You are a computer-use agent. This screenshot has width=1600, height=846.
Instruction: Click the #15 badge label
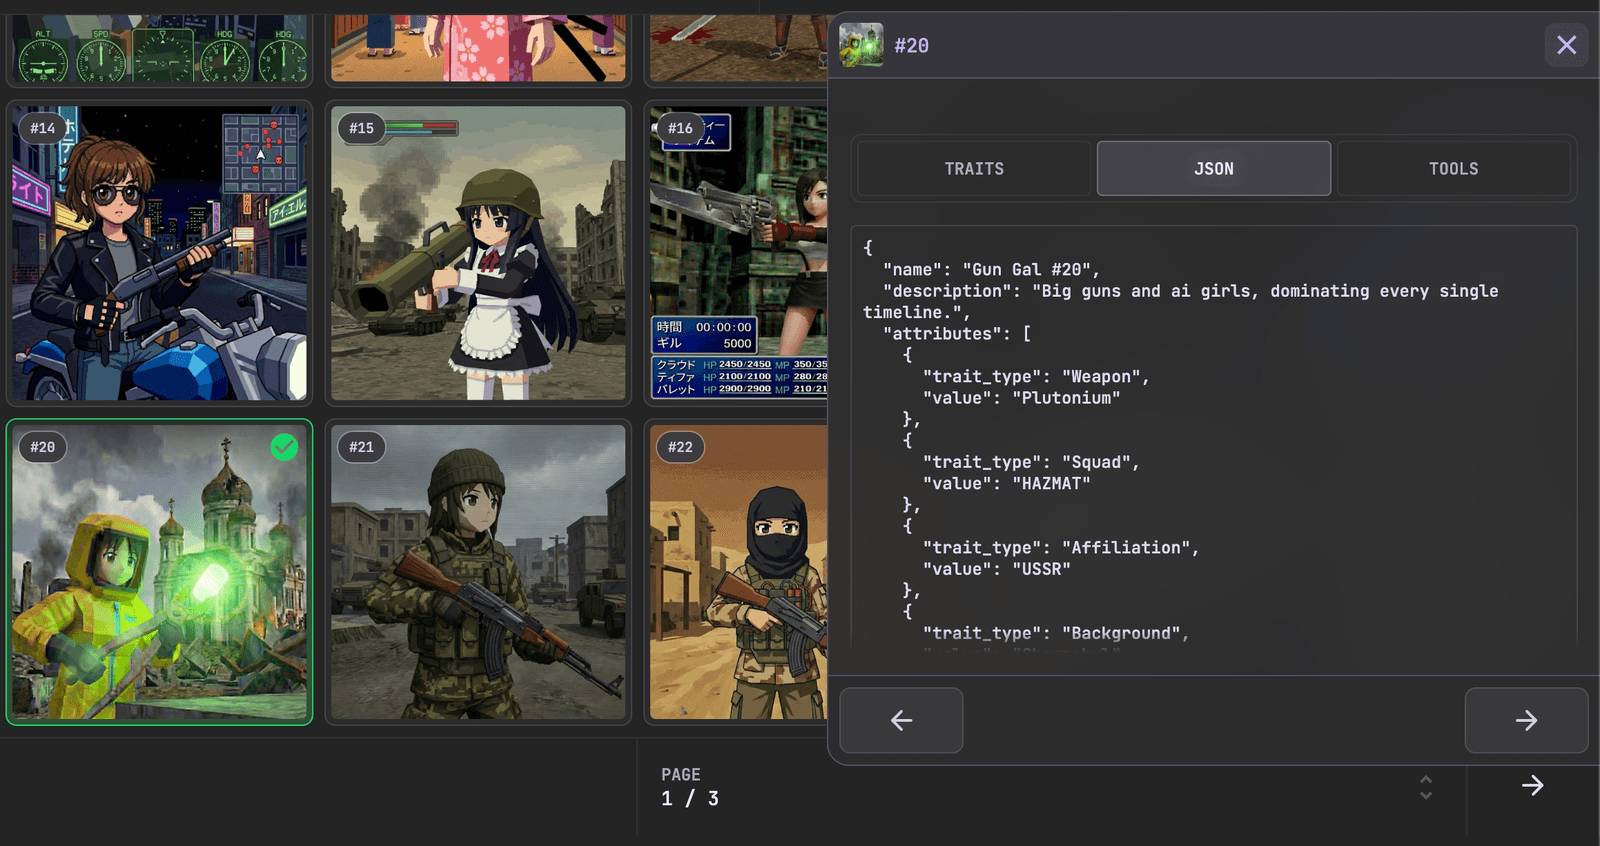[x=361, y=128]
